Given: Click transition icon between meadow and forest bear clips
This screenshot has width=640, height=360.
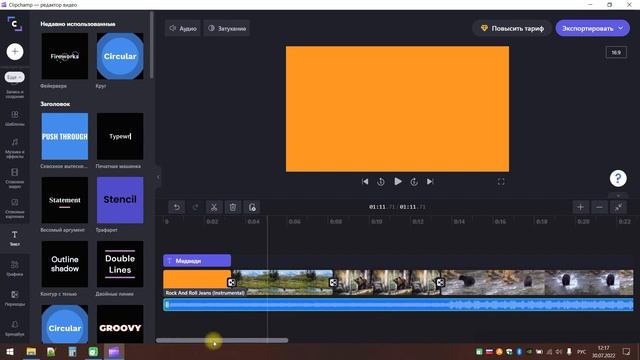Looking at the screenshot, I should click(x=333, y=282).
